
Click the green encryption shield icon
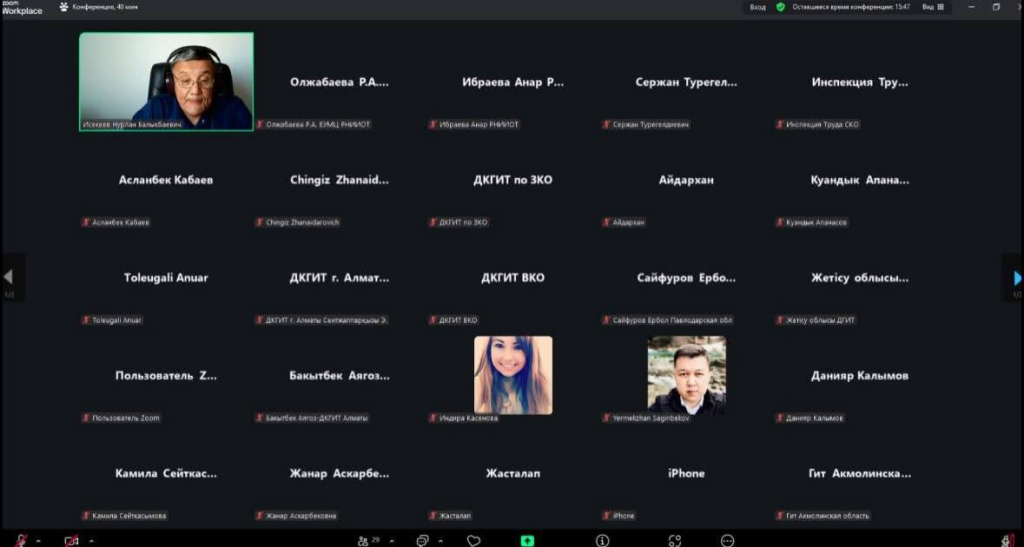coord(780,7)
